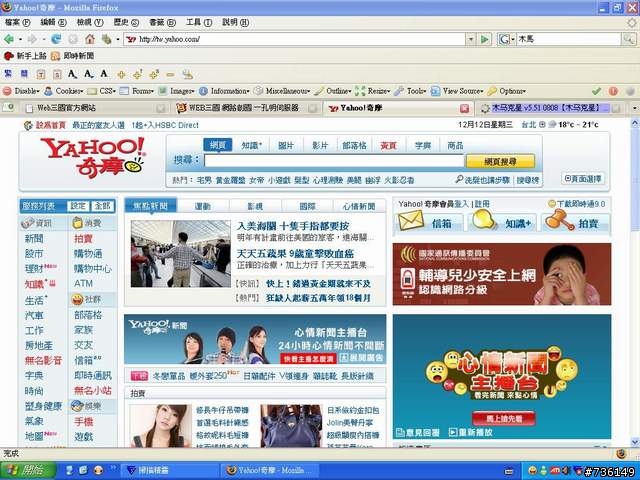The image size is (640, 480).
Task: Expand the Images dropdown menu
Action: (x=177, y=91)
